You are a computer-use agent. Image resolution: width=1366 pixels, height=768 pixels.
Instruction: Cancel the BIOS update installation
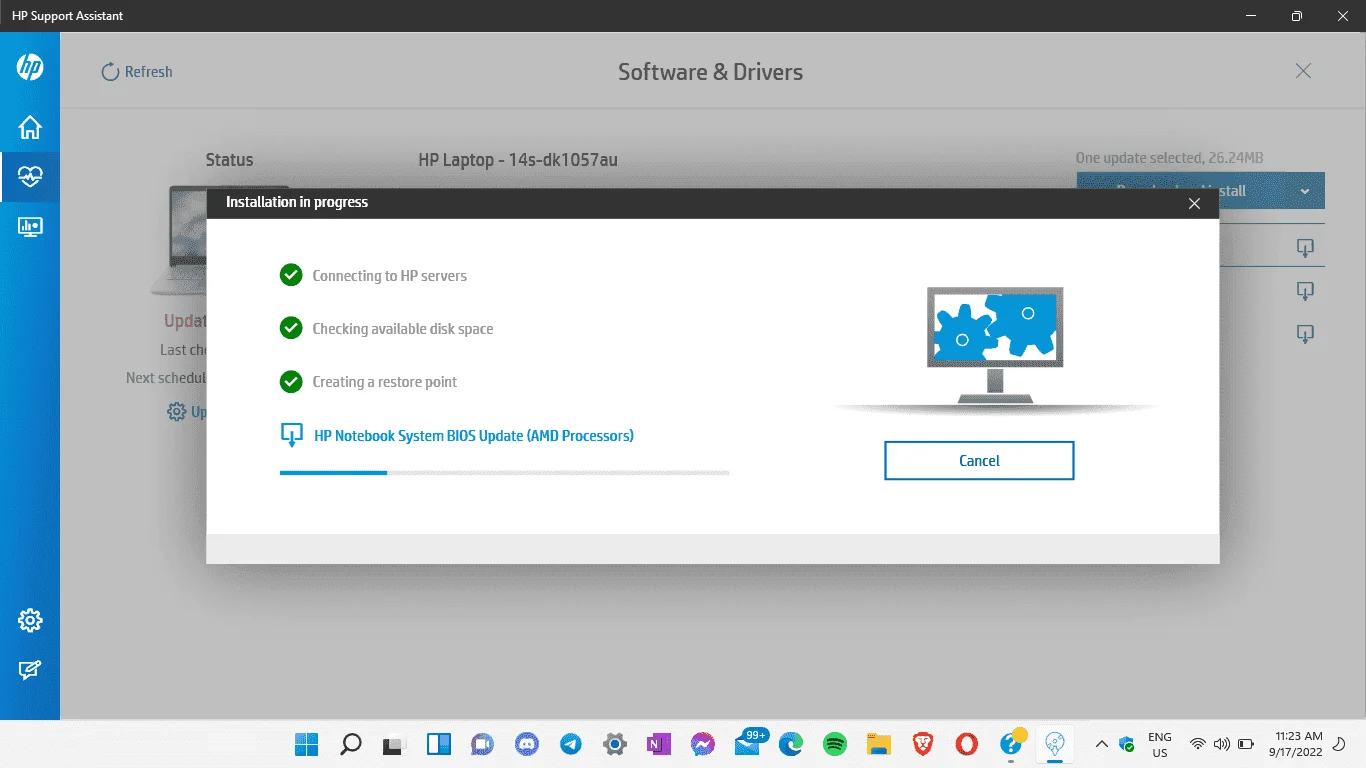pos(979,461)
